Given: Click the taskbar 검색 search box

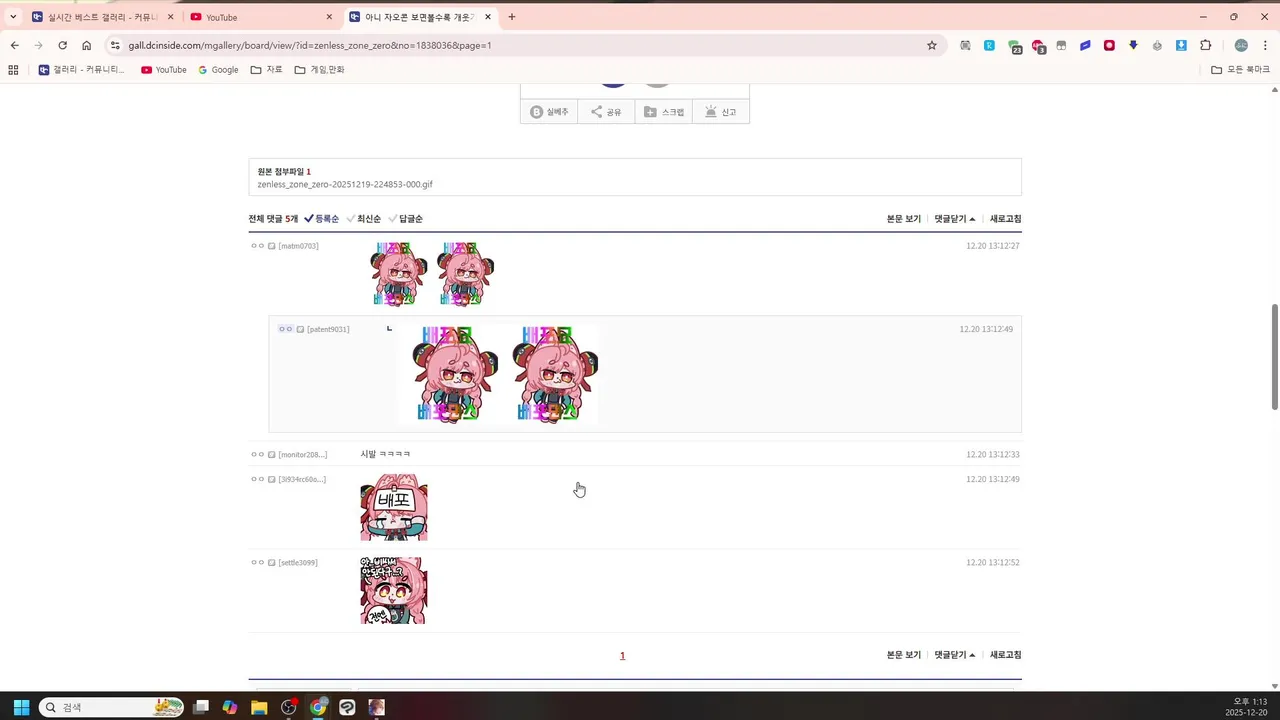Looking at the screenshot, I should [111, 707].
